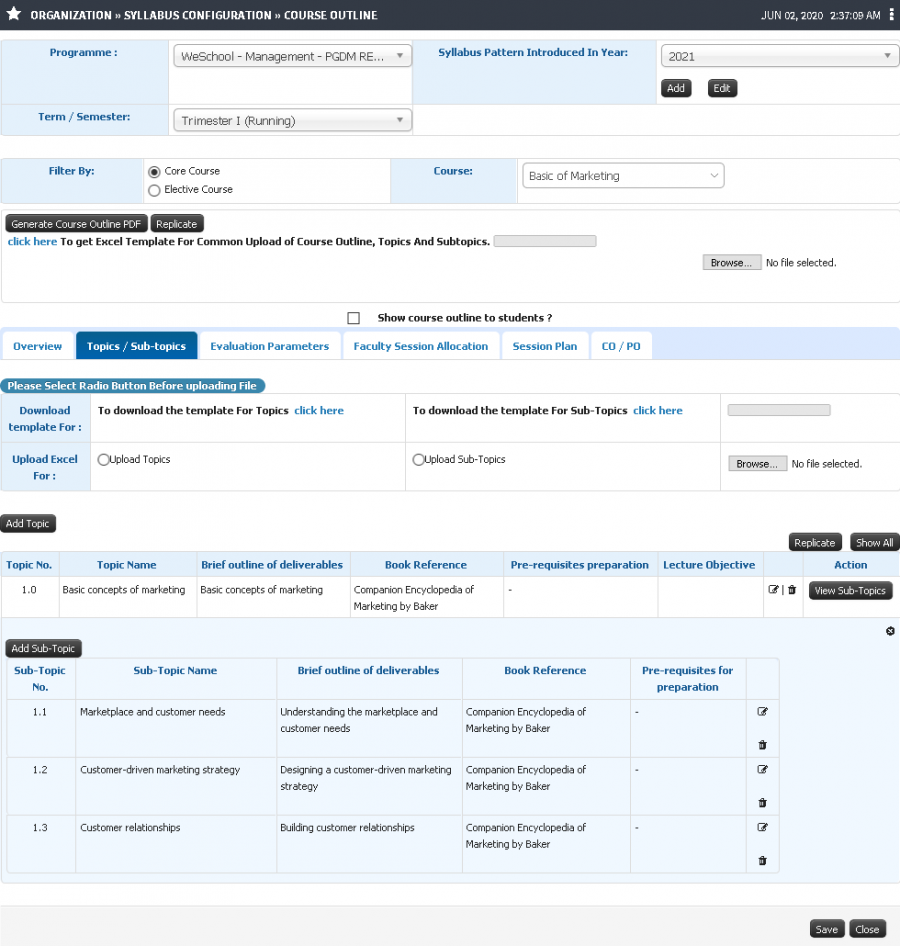Edit sub-topic 1.1 Marketplace and customer needs

click(762, 711)
